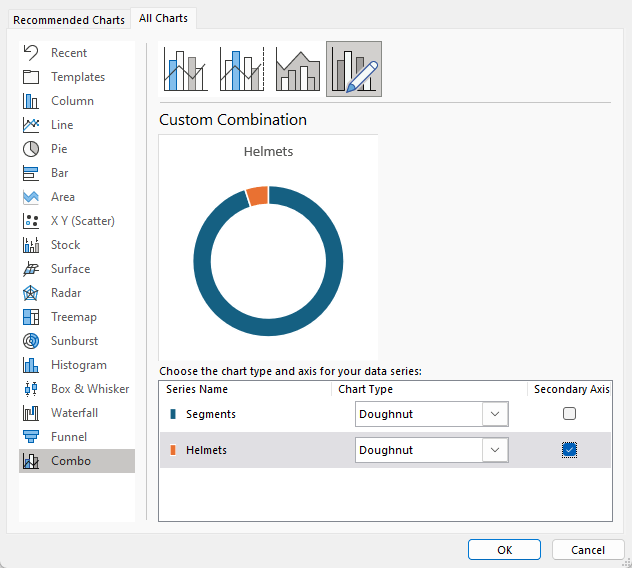Dismiss dialog with Cancel button
This screenshot has width=632, height=568.
pyautogui.click(x=588, y=550)
